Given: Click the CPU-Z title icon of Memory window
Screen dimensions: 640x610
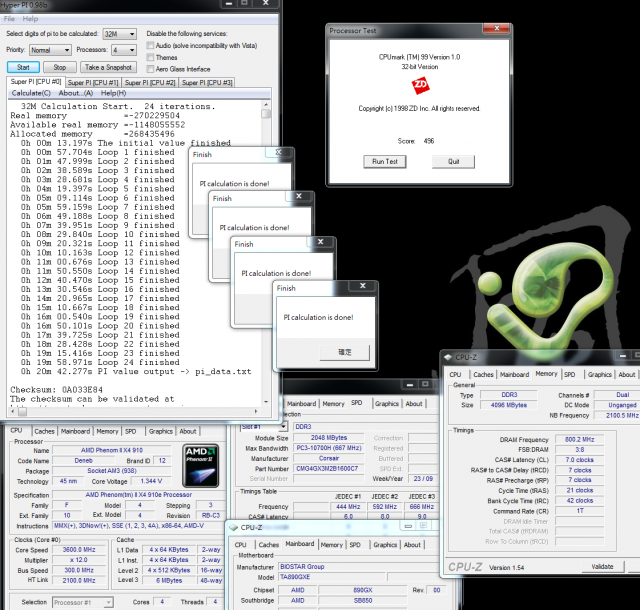Looking at the screenshot, I should click(x=448, y=357).
